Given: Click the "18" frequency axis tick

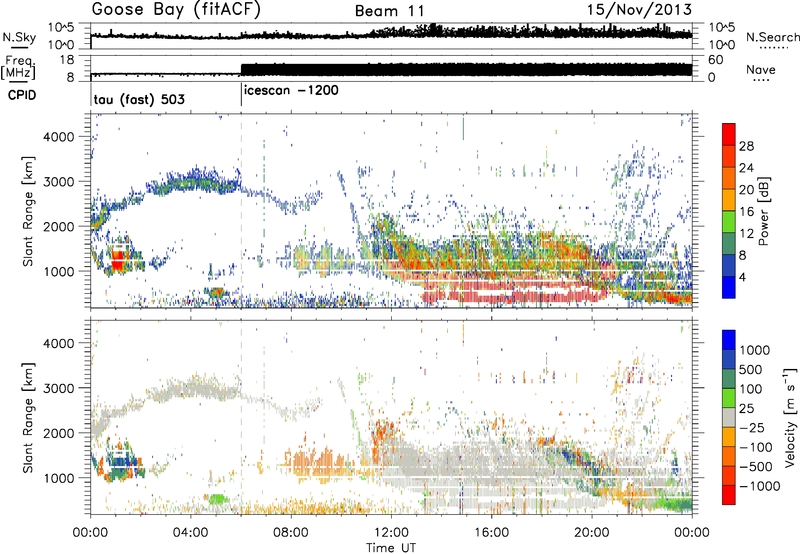Looking at the screenshot, I should click(x=67, y=60).
